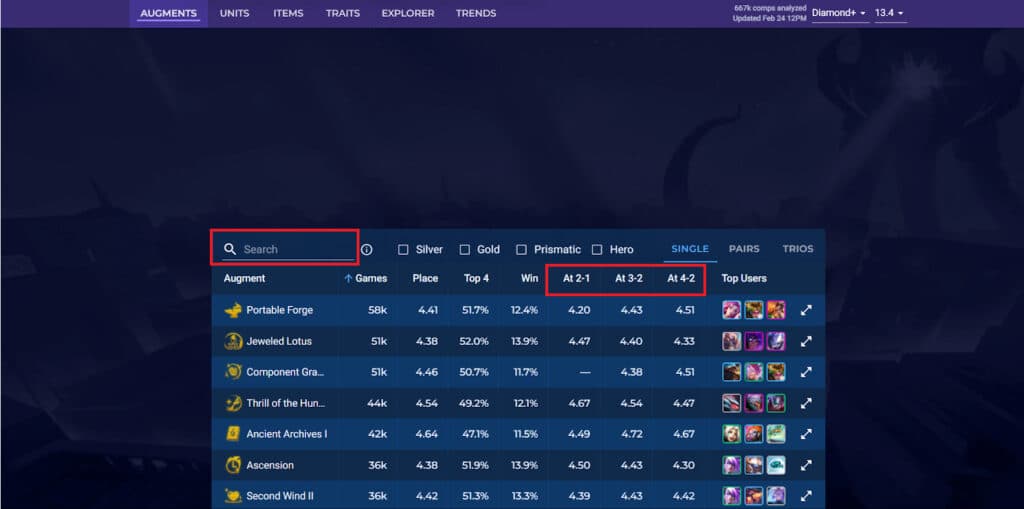The image size is (1024, 509).
Task: Expand the Portable Forge row details
Action: click(806, 310)
